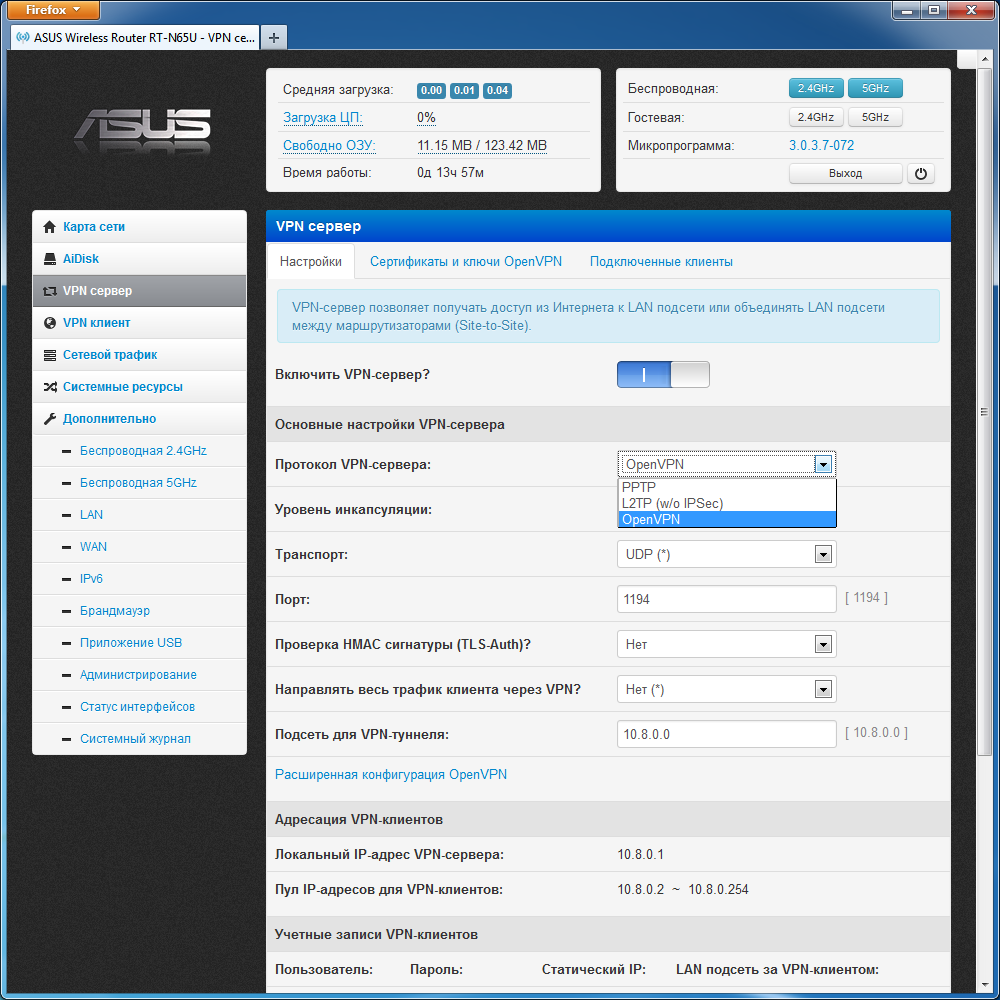Select PPTP in the protocol list
The width and height of the screenshot is (1000, 1000).
[x=726, y=487]
